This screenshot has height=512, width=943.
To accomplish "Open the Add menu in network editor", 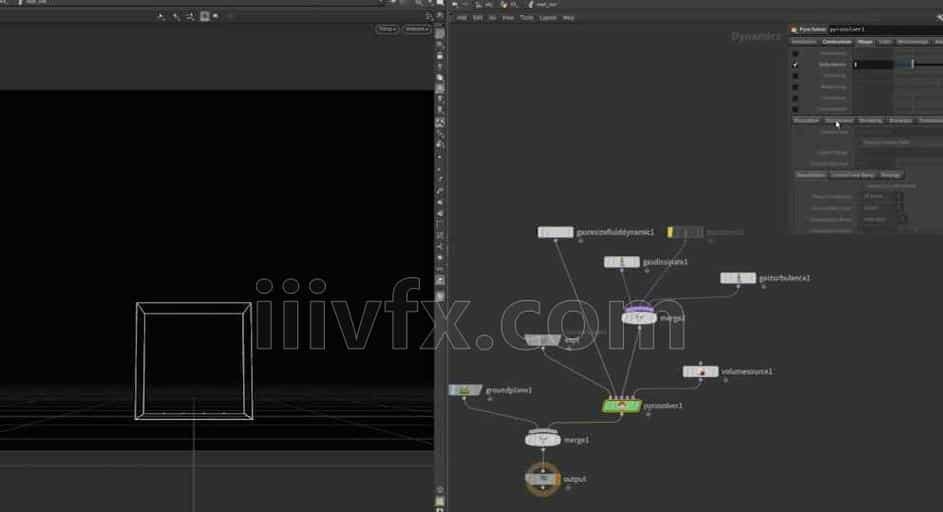I will click(x=462, y=18).
